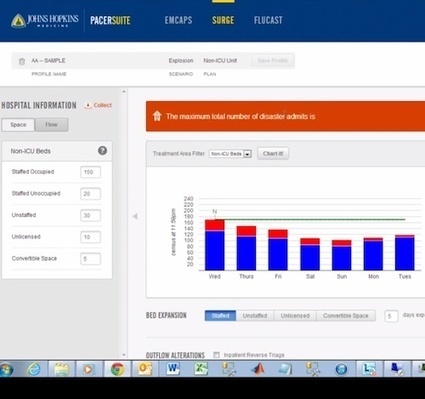Select the Convertible Space expansion toggle
425x399 pixels.
coord(346,316)
